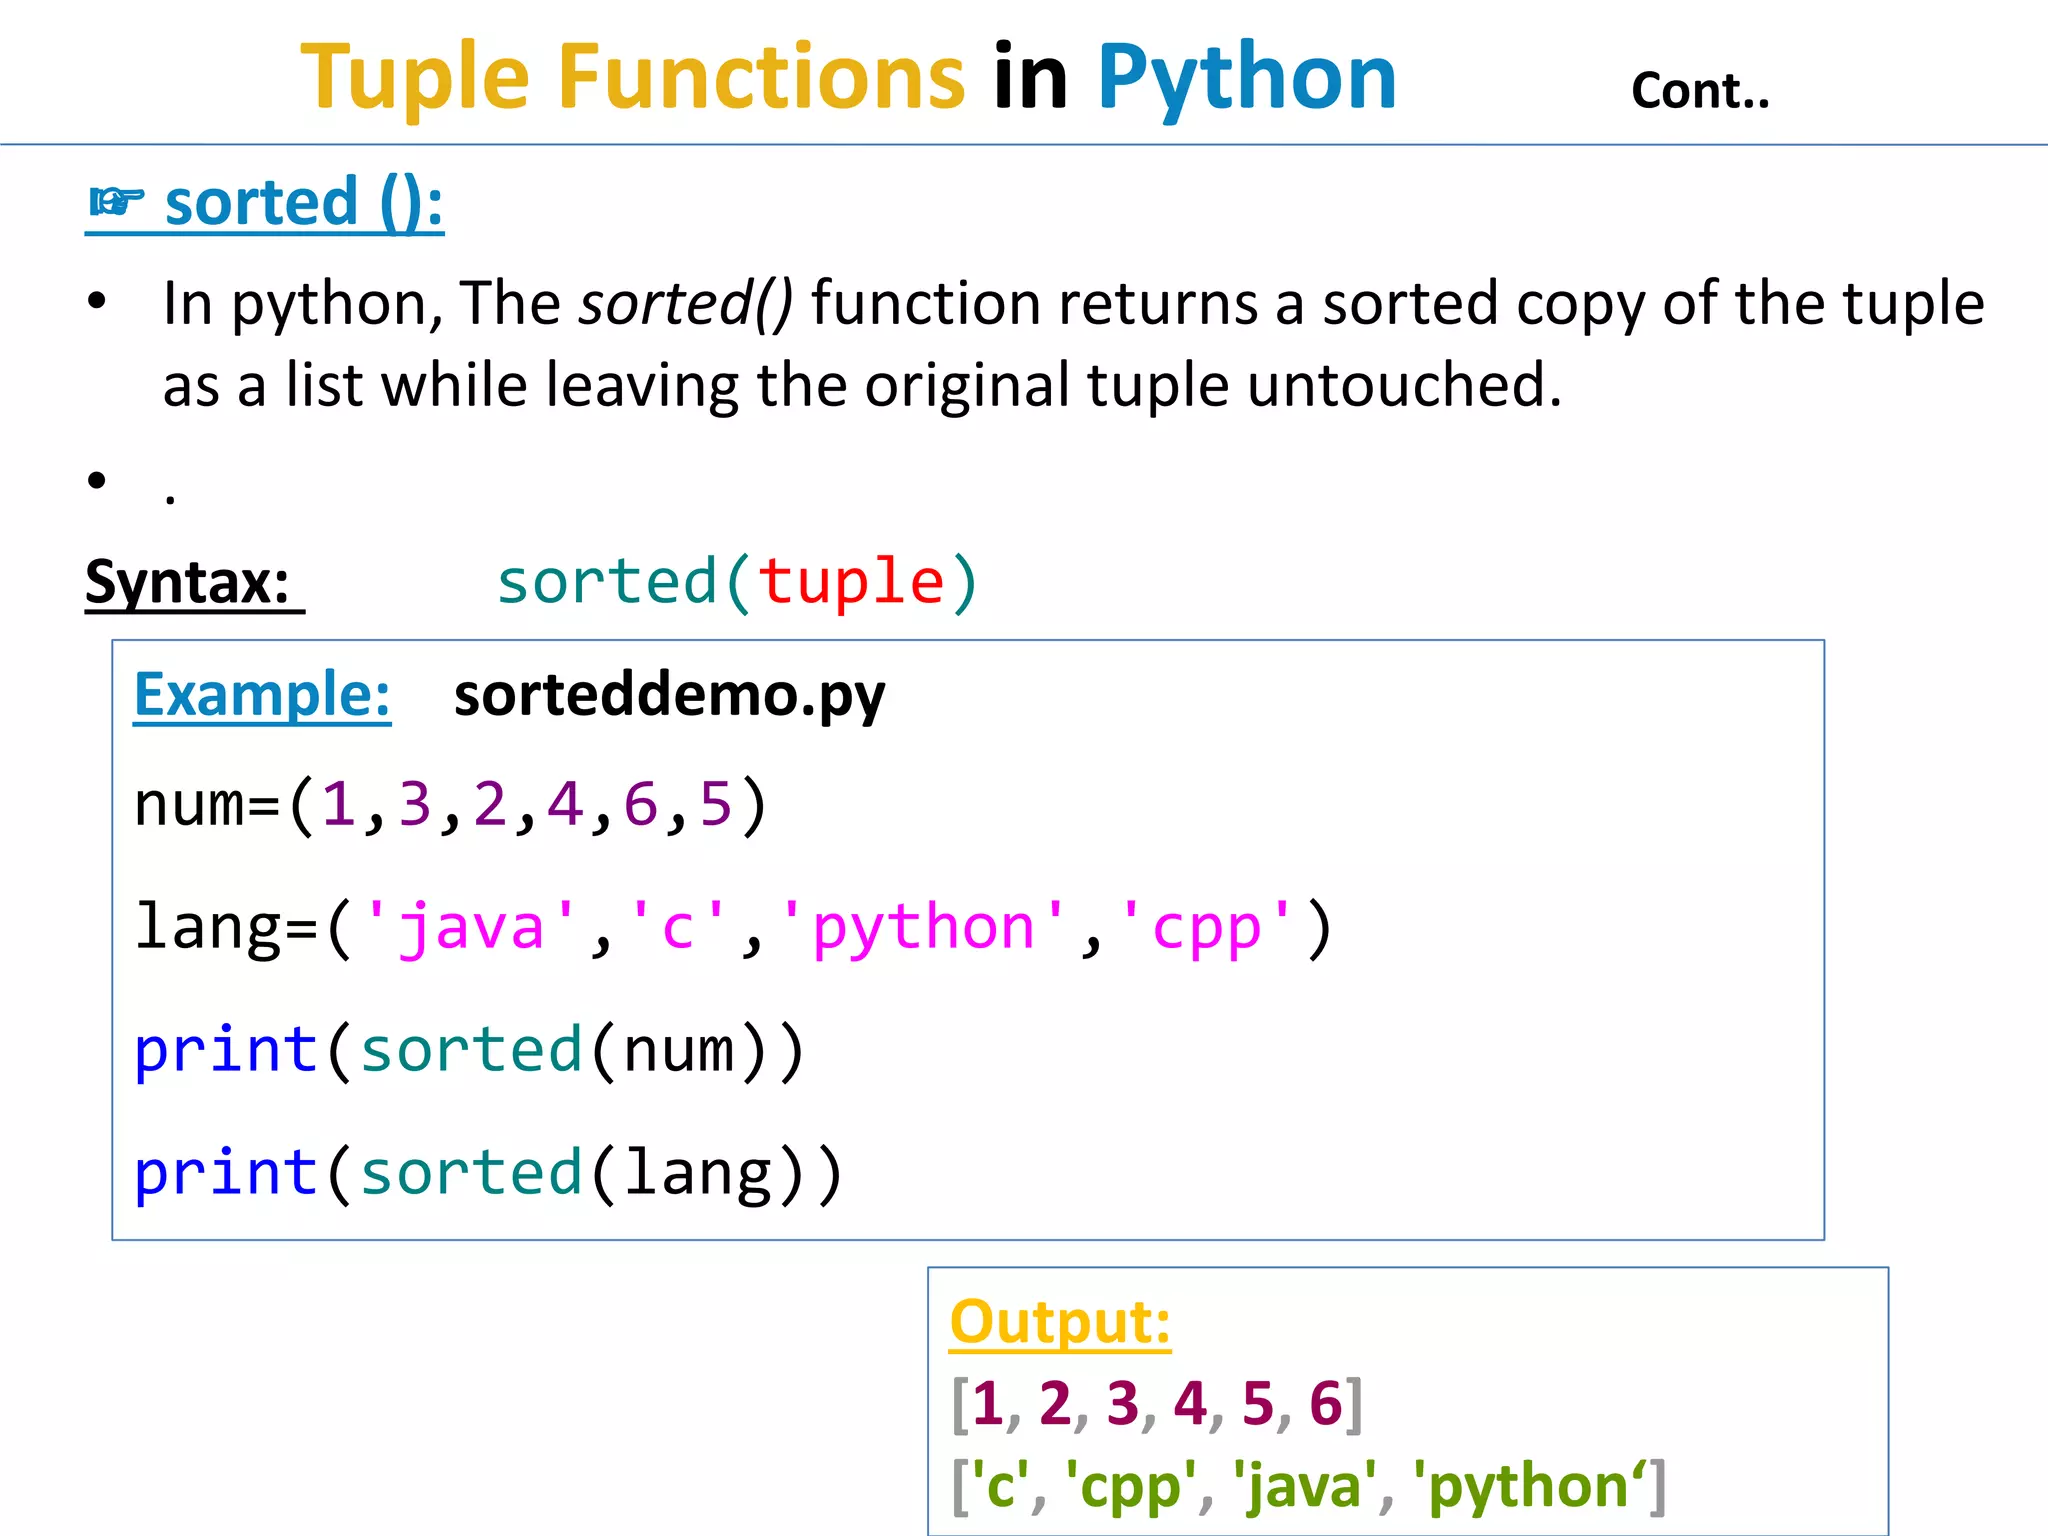Click the print(sorted(num)) code line
The width and height of the screenshot is (2048, 1536).
tap(469, 1051)
